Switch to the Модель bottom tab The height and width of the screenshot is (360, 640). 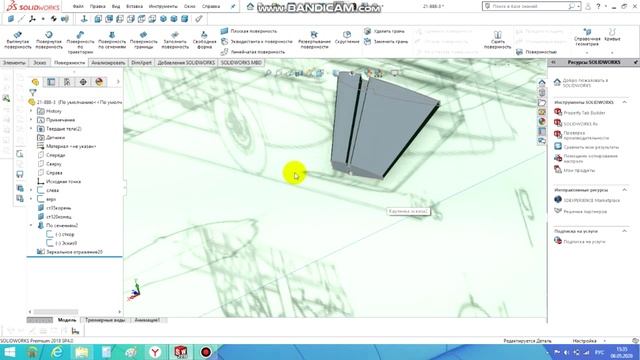(67, 320)
